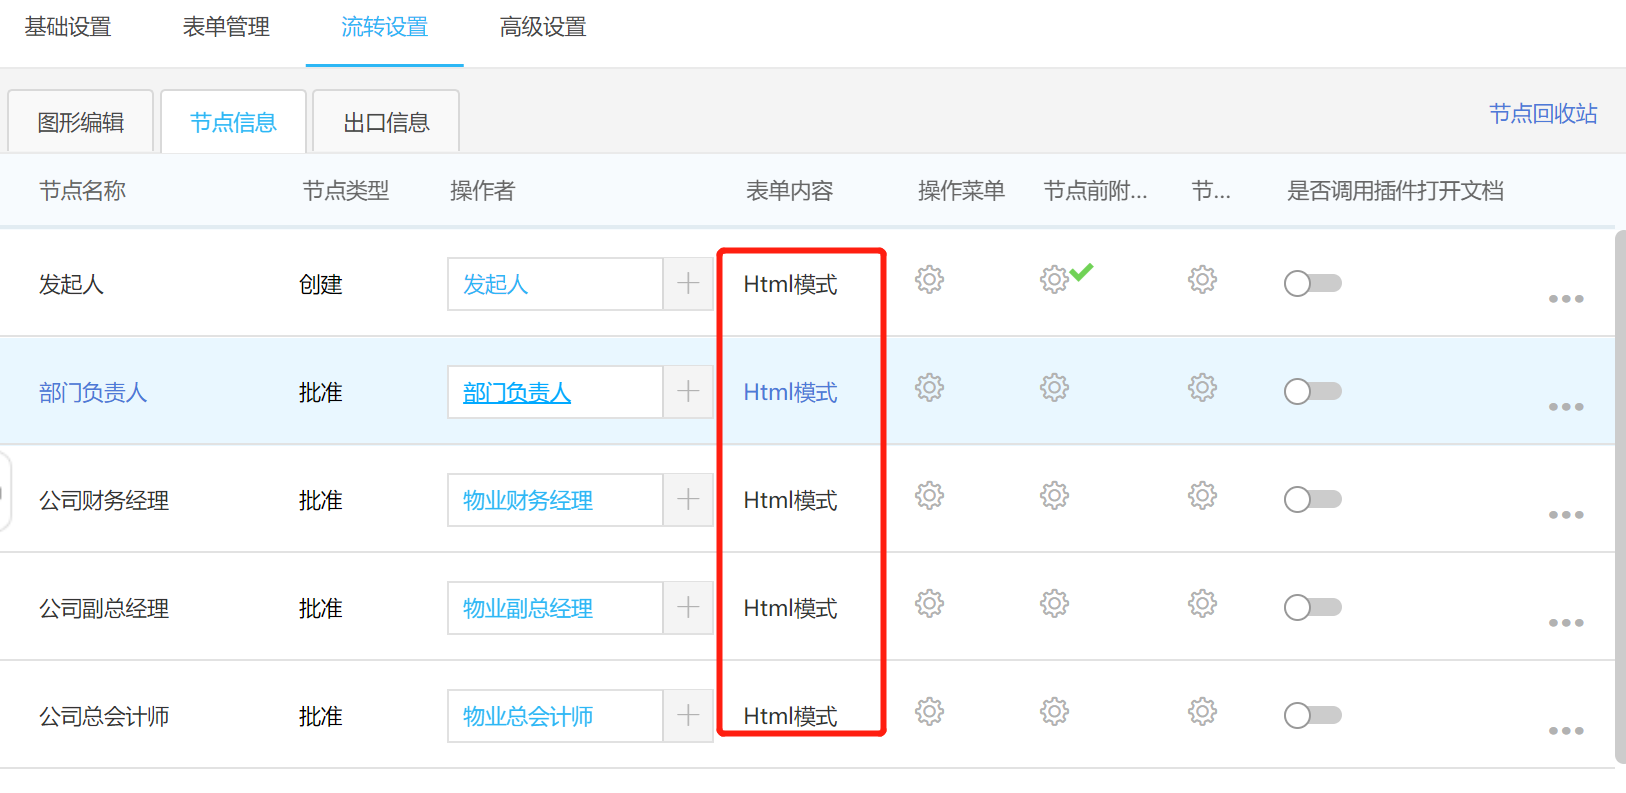Enable plugin document switch for 部门负责人
Screen dimensions: 1626x793
1312,392
